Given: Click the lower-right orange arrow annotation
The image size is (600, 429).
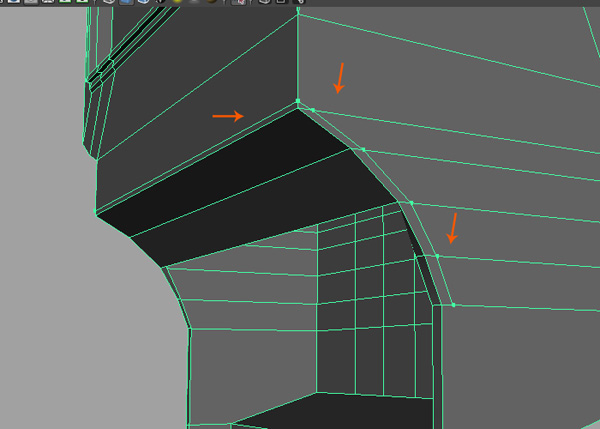Looking at the screenshot, I should click(x=454, y=227).
